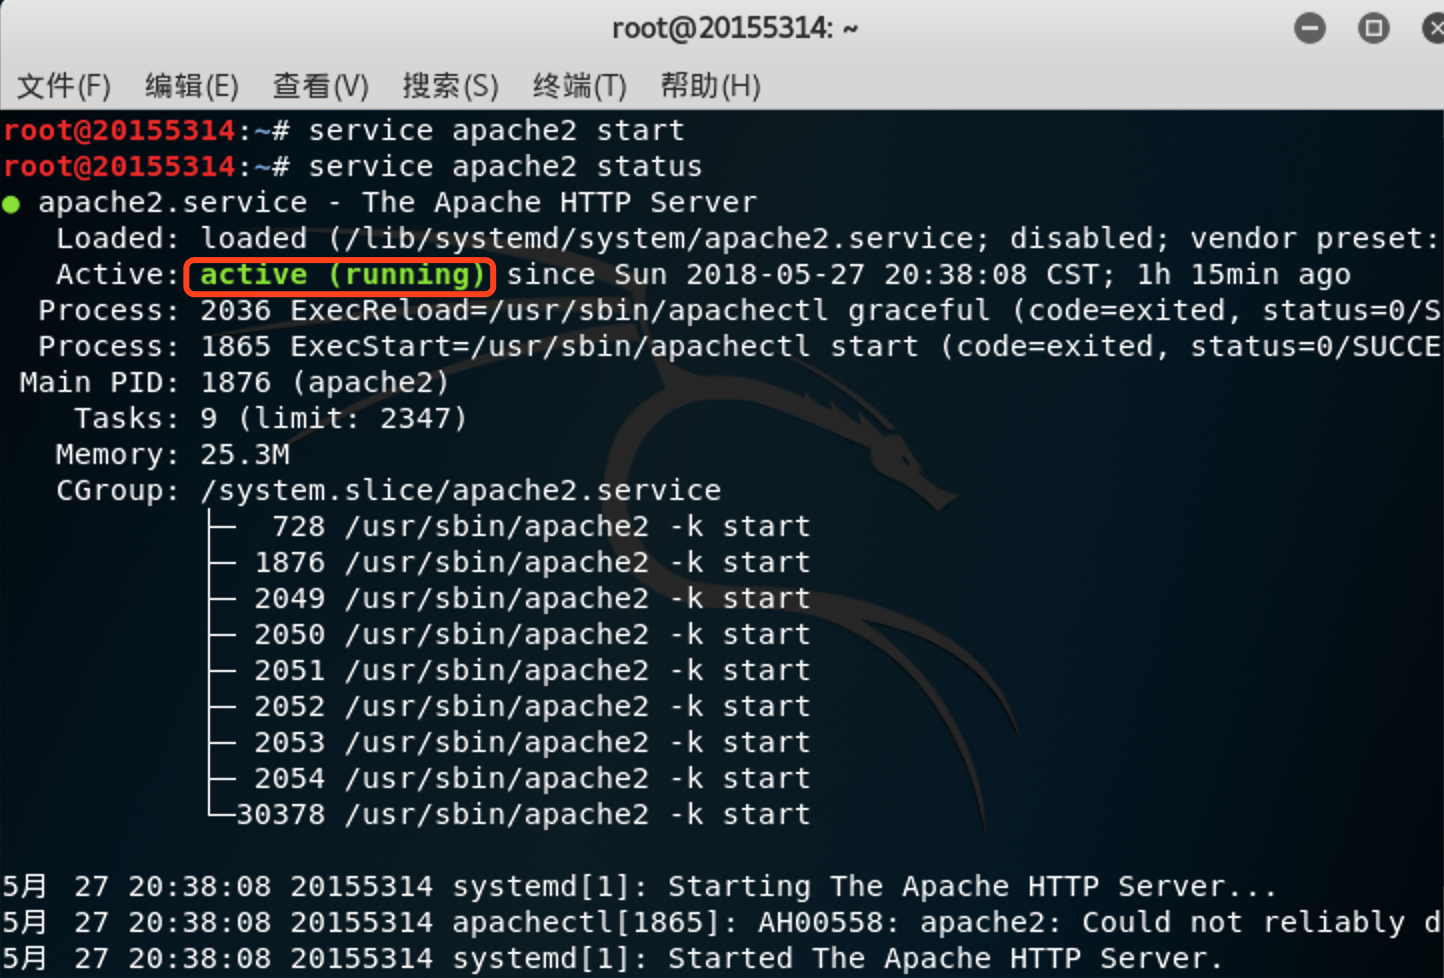The width and height of the screenshot is (1444, 978).
Task: Click process row 2052 /usr/sbin/apache2
Action: 532,707
